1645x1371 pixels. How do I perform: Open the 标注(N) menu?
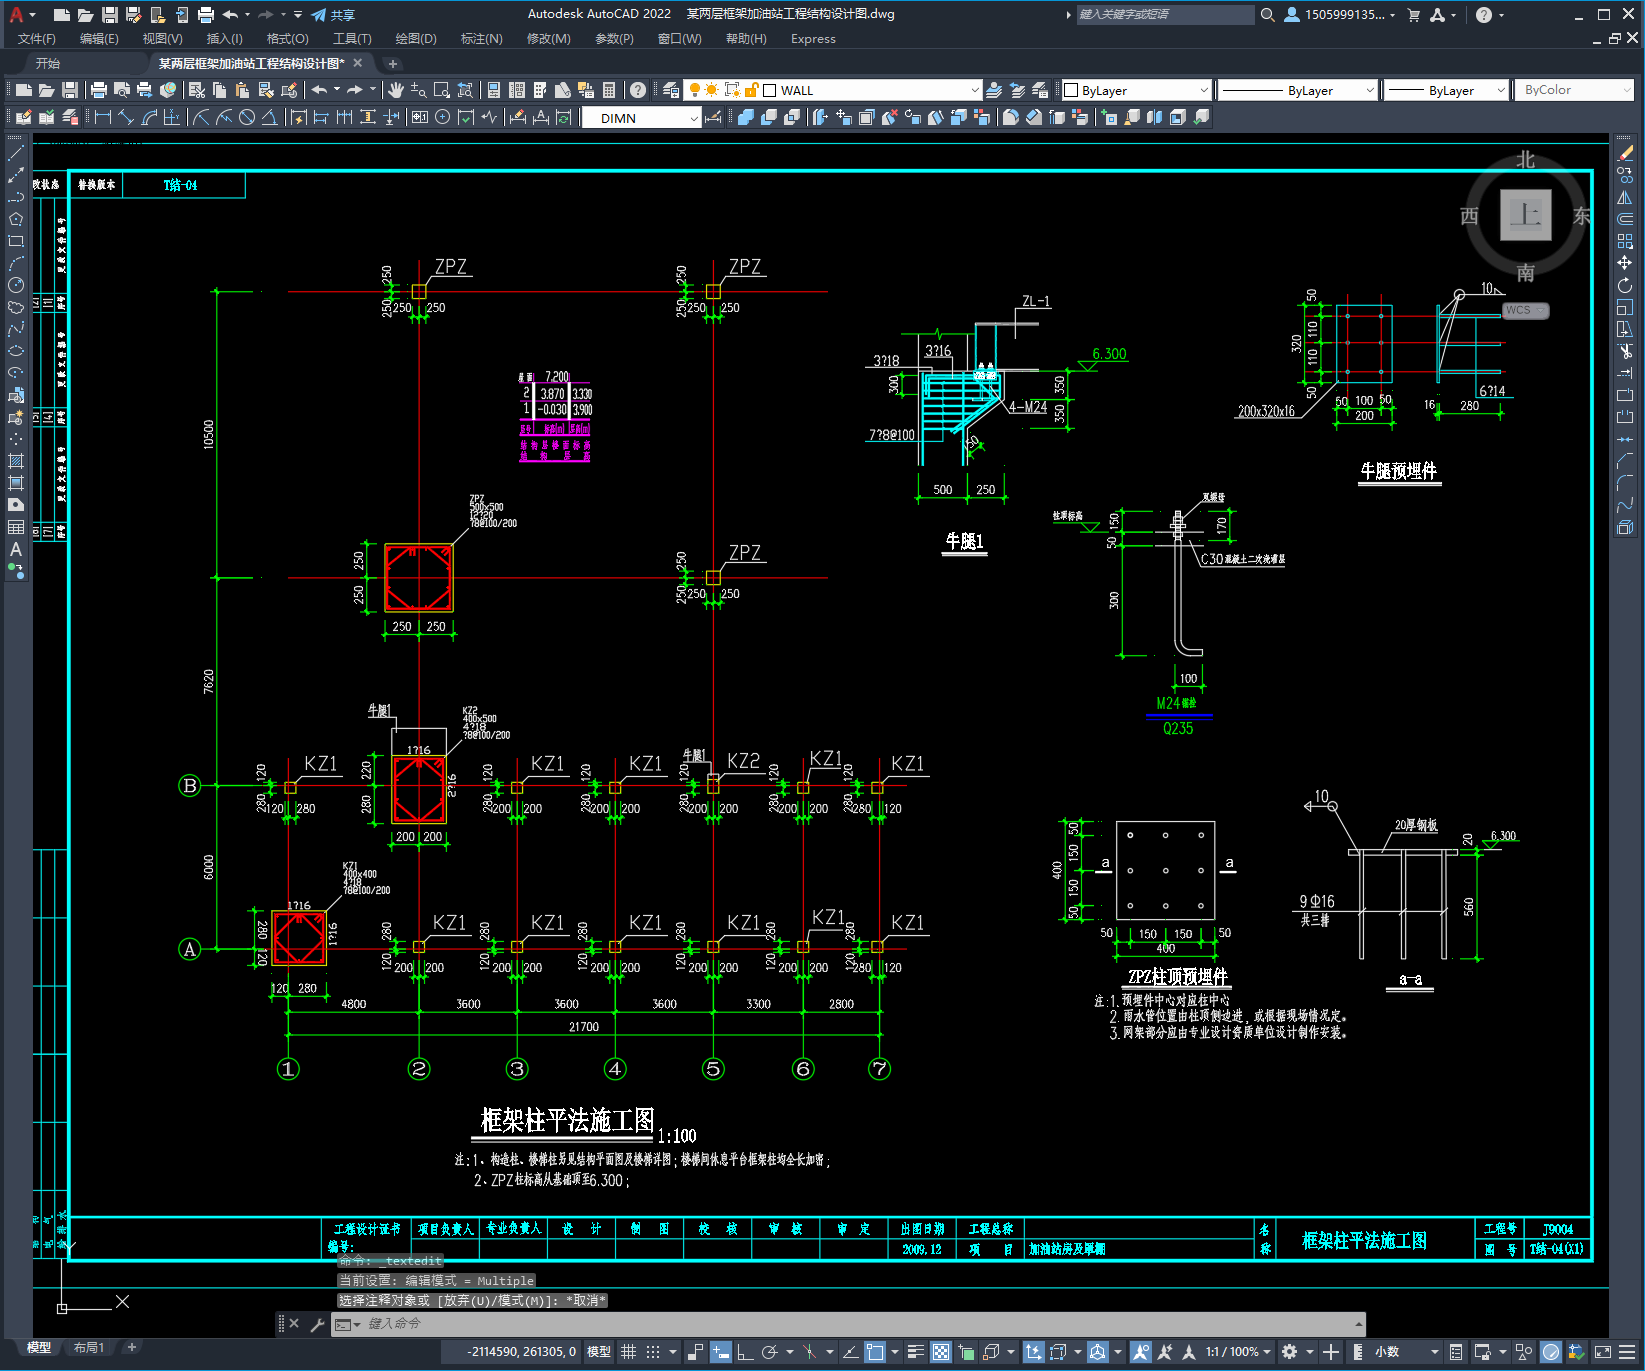click(x=481, y=39)
